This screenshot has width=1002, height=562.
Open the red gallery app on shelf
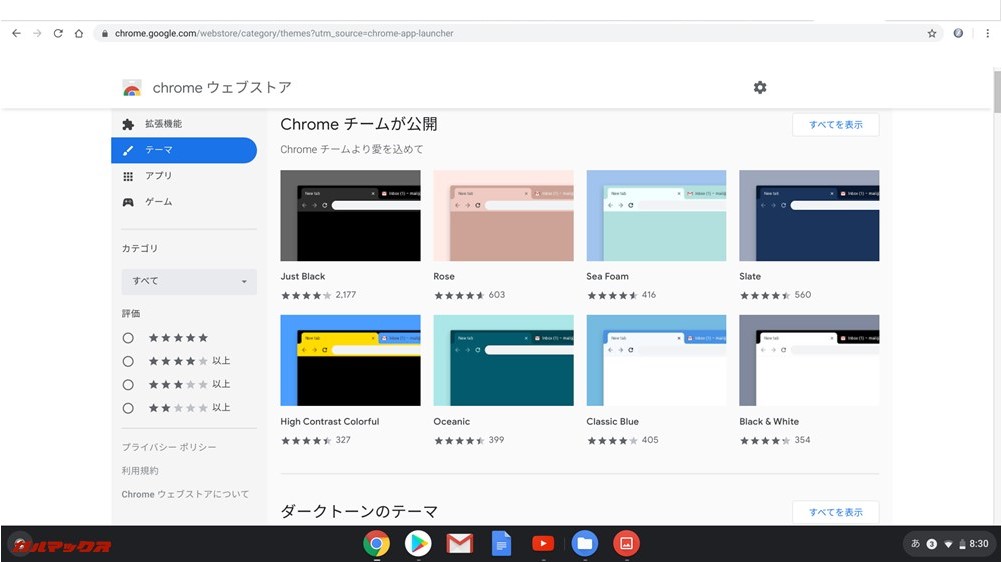click(626, 544)
